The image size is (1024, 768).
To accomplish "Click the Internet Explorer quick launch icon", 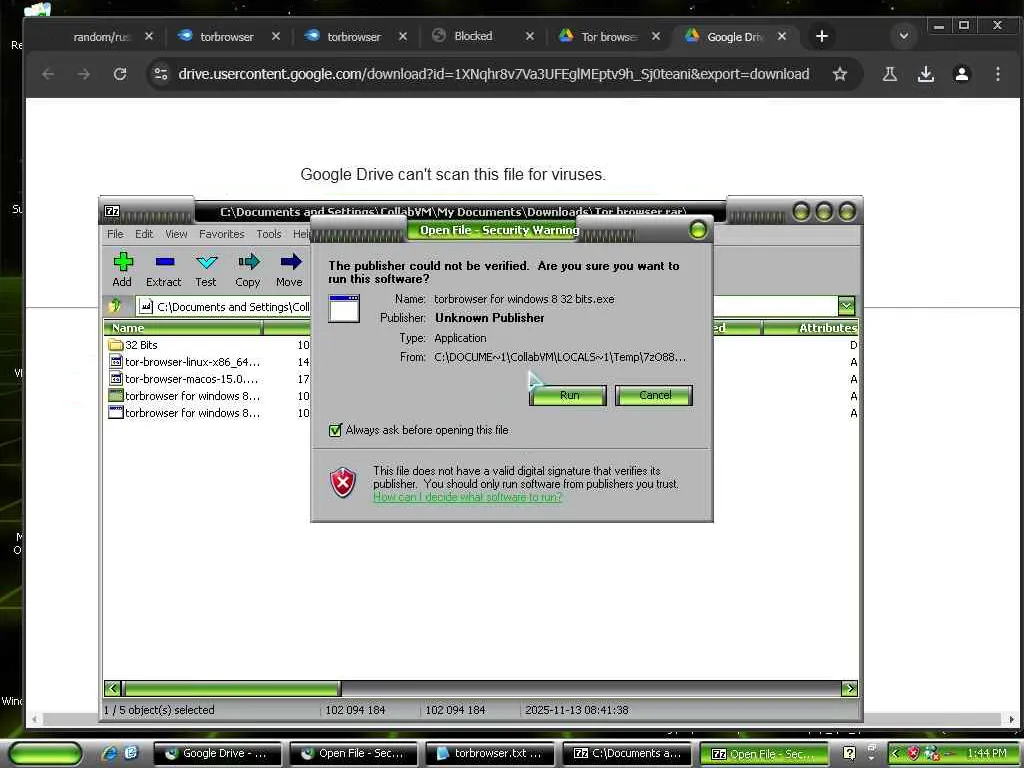I will click(109, 753).
